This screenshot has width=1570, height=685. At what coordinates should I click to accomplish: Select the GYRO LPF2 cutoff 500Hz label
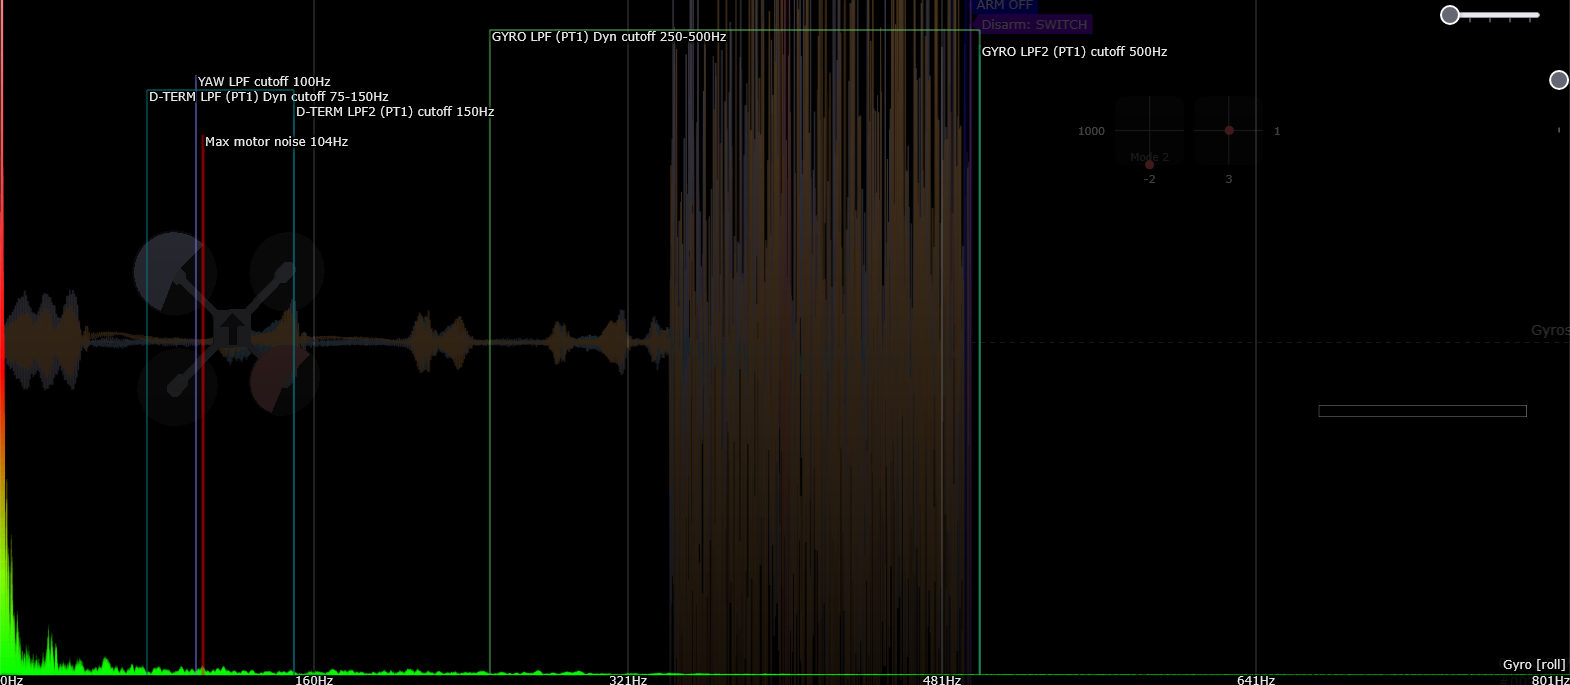(x=1074, y=52)
